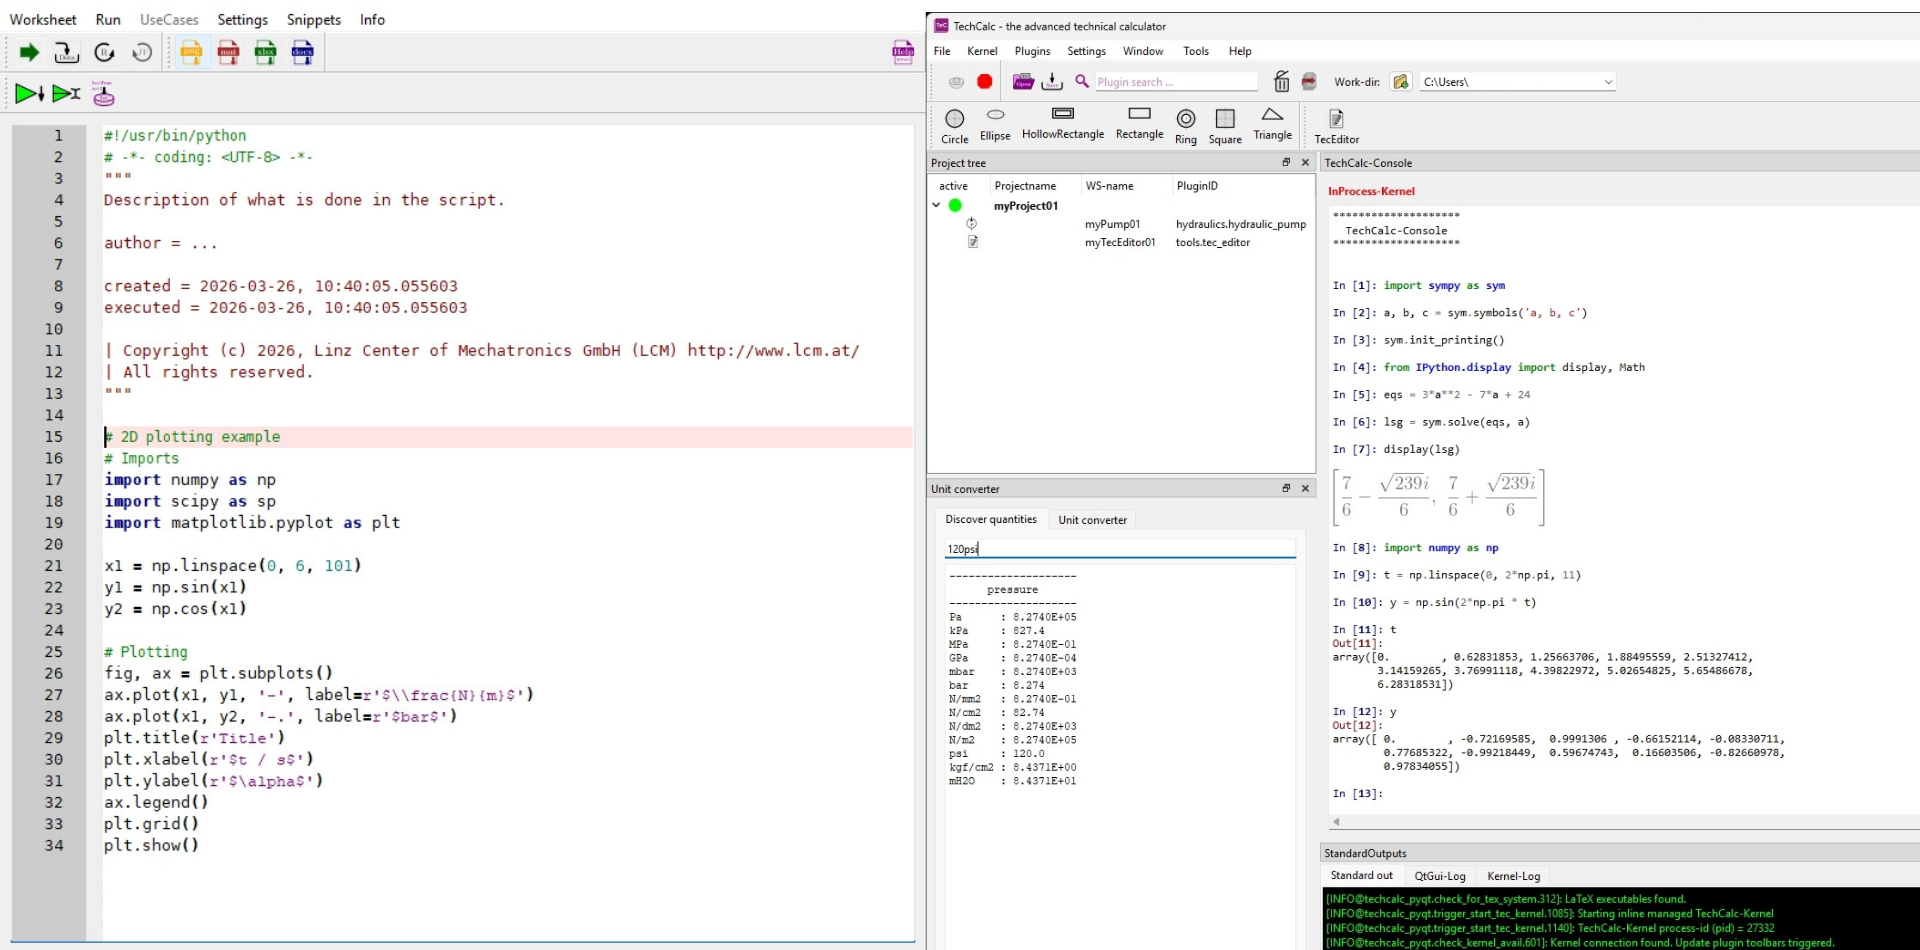The width and height of the screenshot is (1920, 950).
Task: Click green play with cursor icon
Action: pos(66,94)
